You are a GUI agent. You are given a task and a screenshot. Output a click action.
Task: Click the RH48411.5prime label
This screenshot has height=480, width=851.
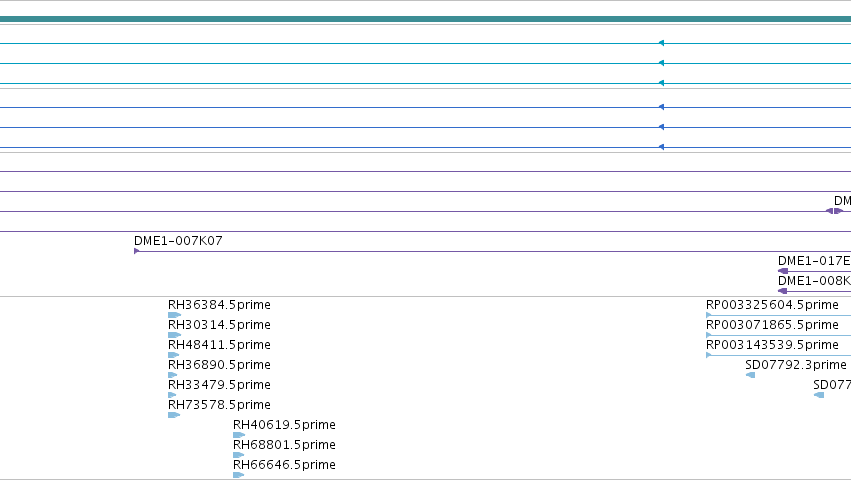(219, 345)
